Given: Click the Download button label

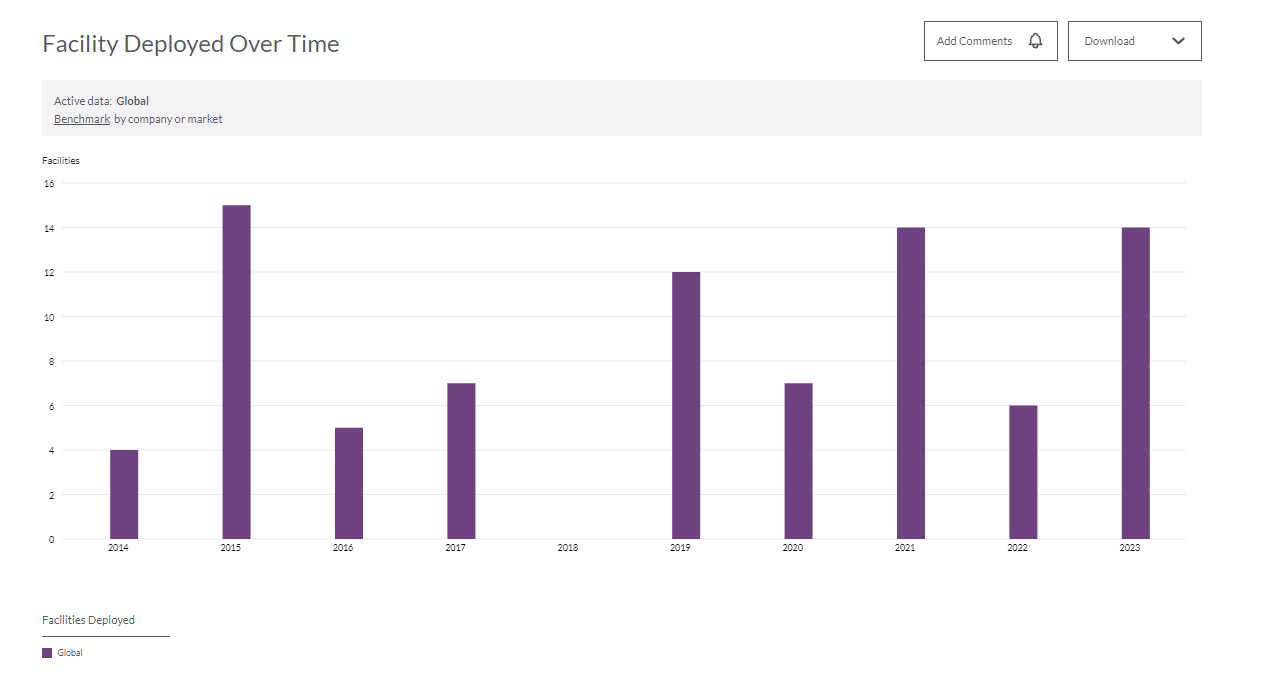Looking at the screenshot, I should pyautogui.click(x=1110, y=41).
